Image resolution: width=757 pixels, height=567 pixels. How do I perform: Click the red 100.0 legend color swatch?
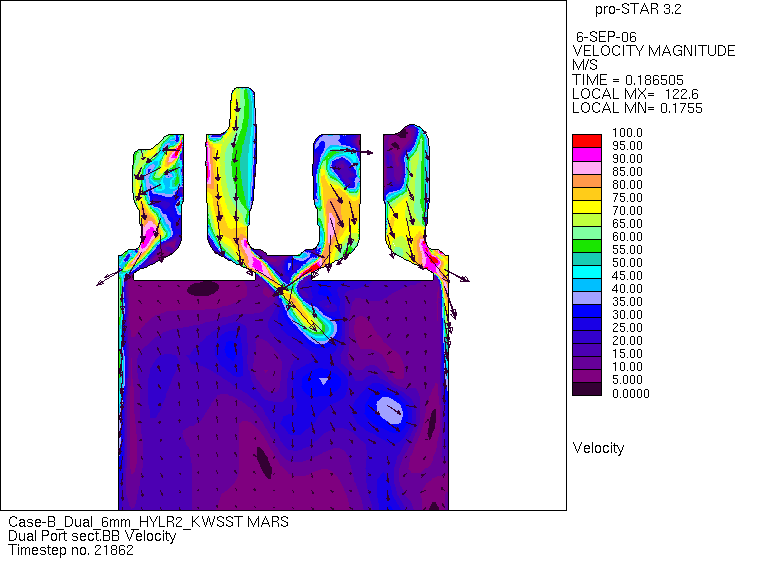[x=587, y=141]
